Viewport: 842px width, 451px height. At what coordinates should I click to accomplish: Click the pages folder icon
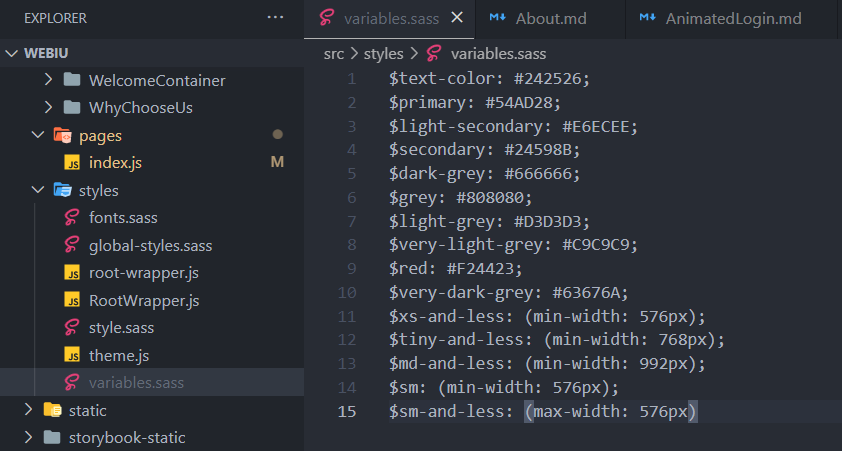[62, 135]
